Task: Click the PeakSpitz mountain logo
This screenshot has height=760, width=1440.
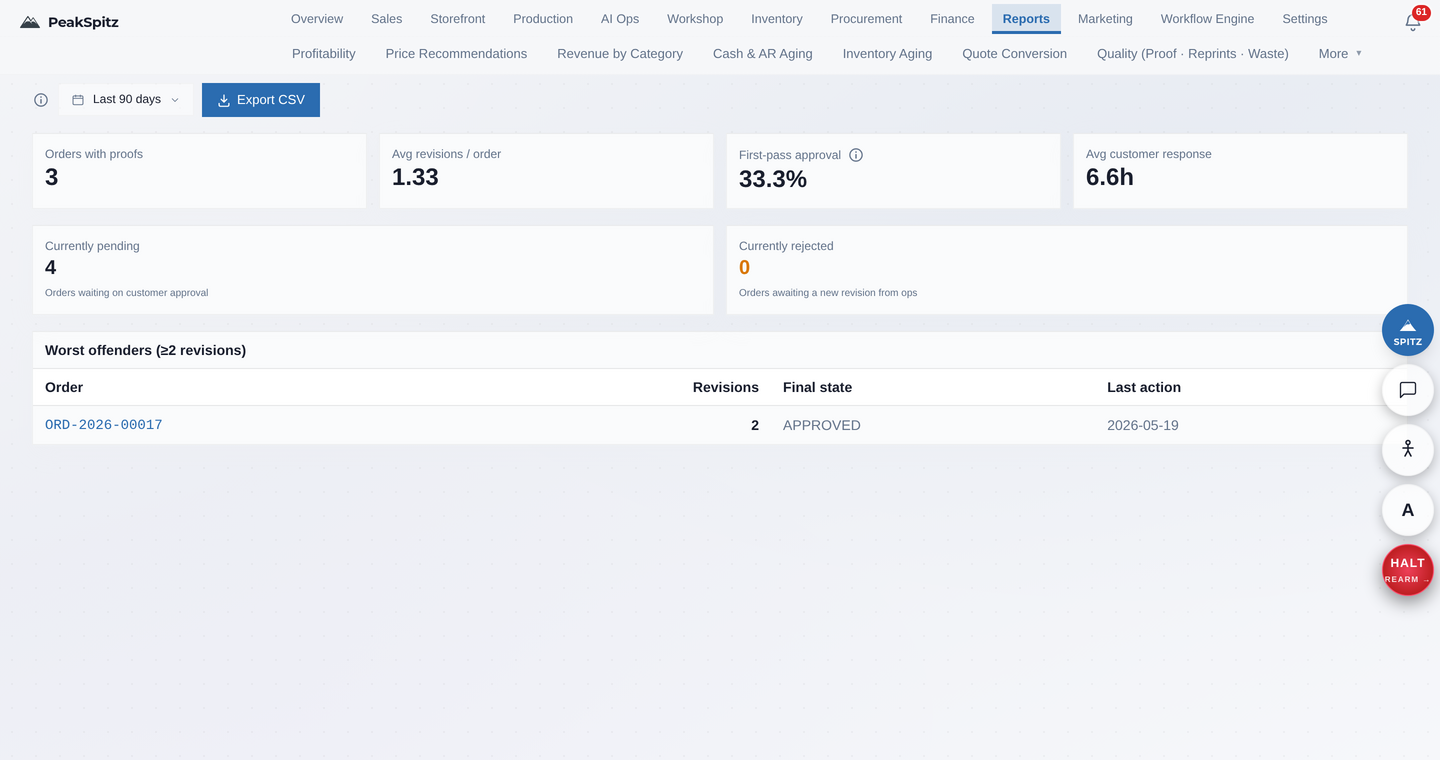Action: [30, 22]
